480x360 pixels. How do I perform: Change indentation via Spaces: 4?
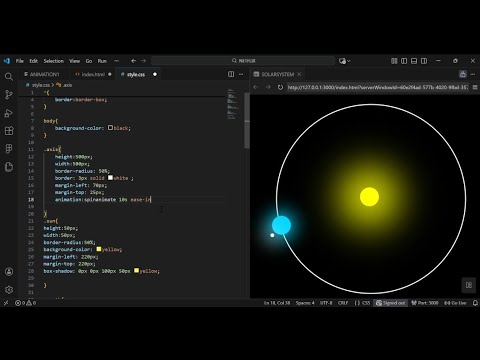coord(305,303)
